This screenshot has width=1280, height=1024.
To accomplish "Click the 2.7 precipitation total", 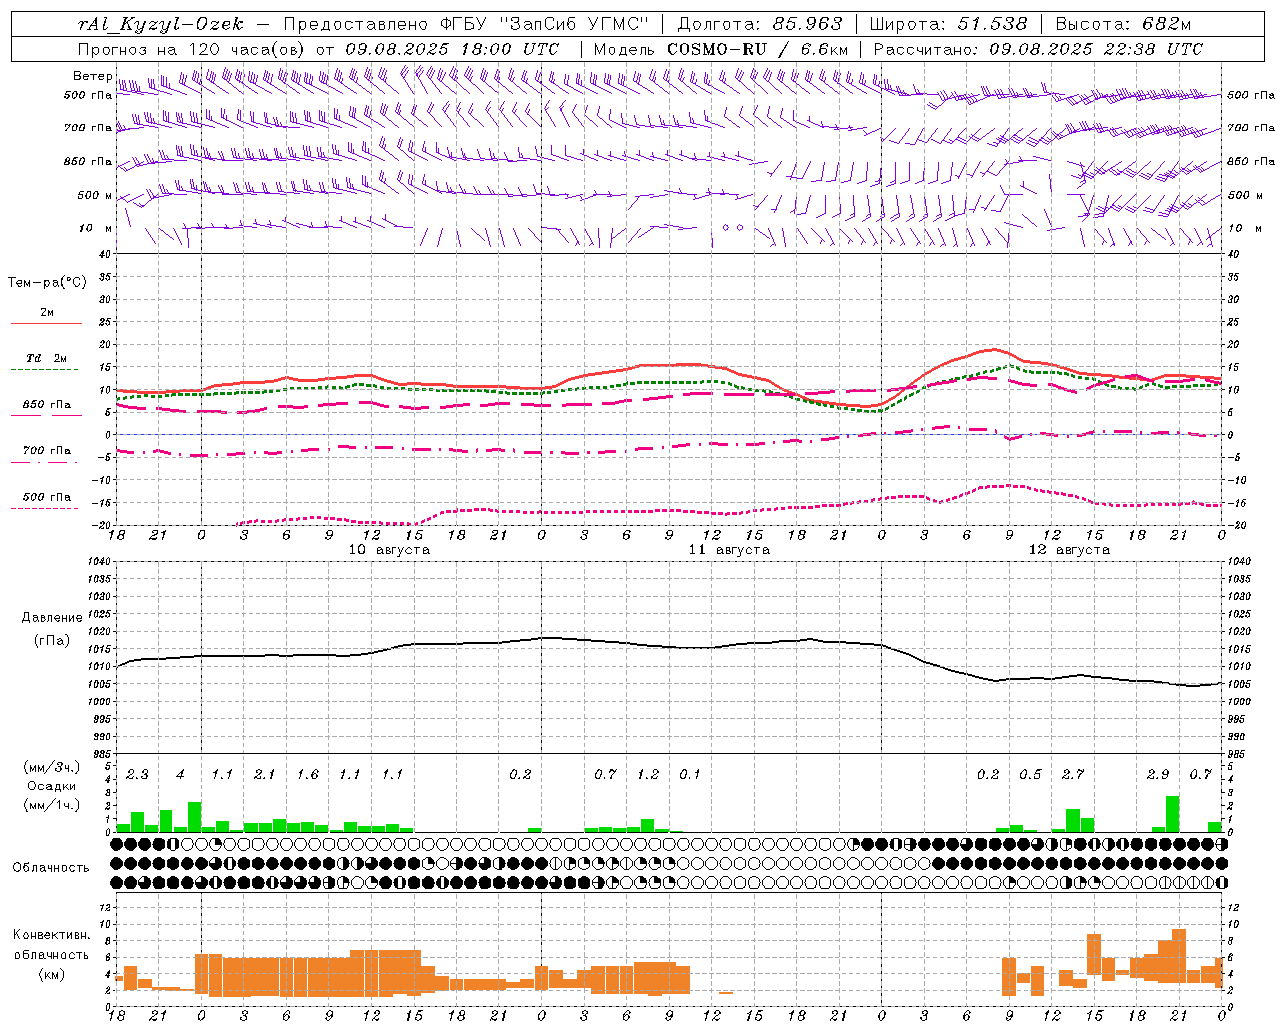I will (x=1073, y=774).
